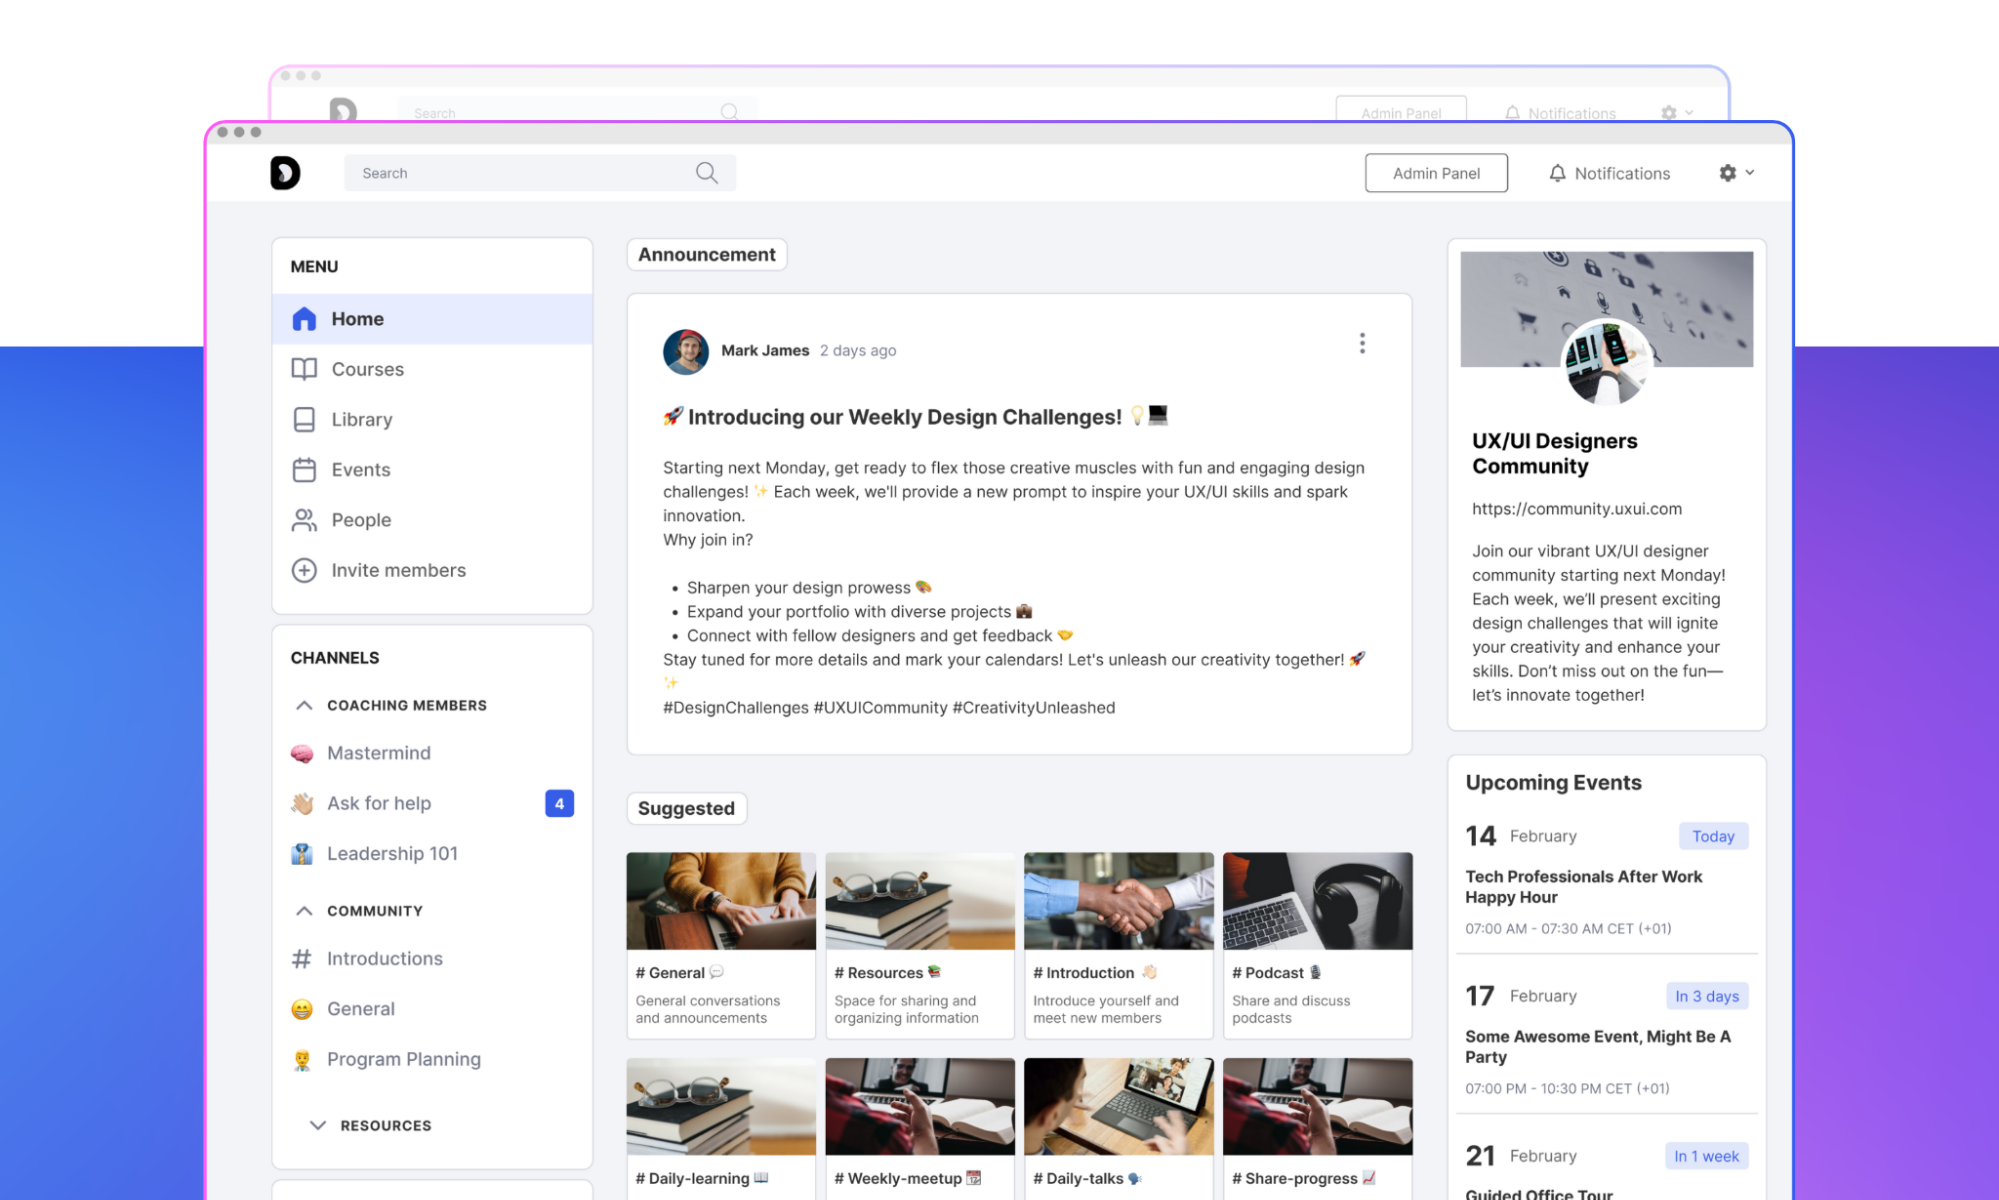Click the Library book icon
The image size is (1999, 1200).
(304, 419)
